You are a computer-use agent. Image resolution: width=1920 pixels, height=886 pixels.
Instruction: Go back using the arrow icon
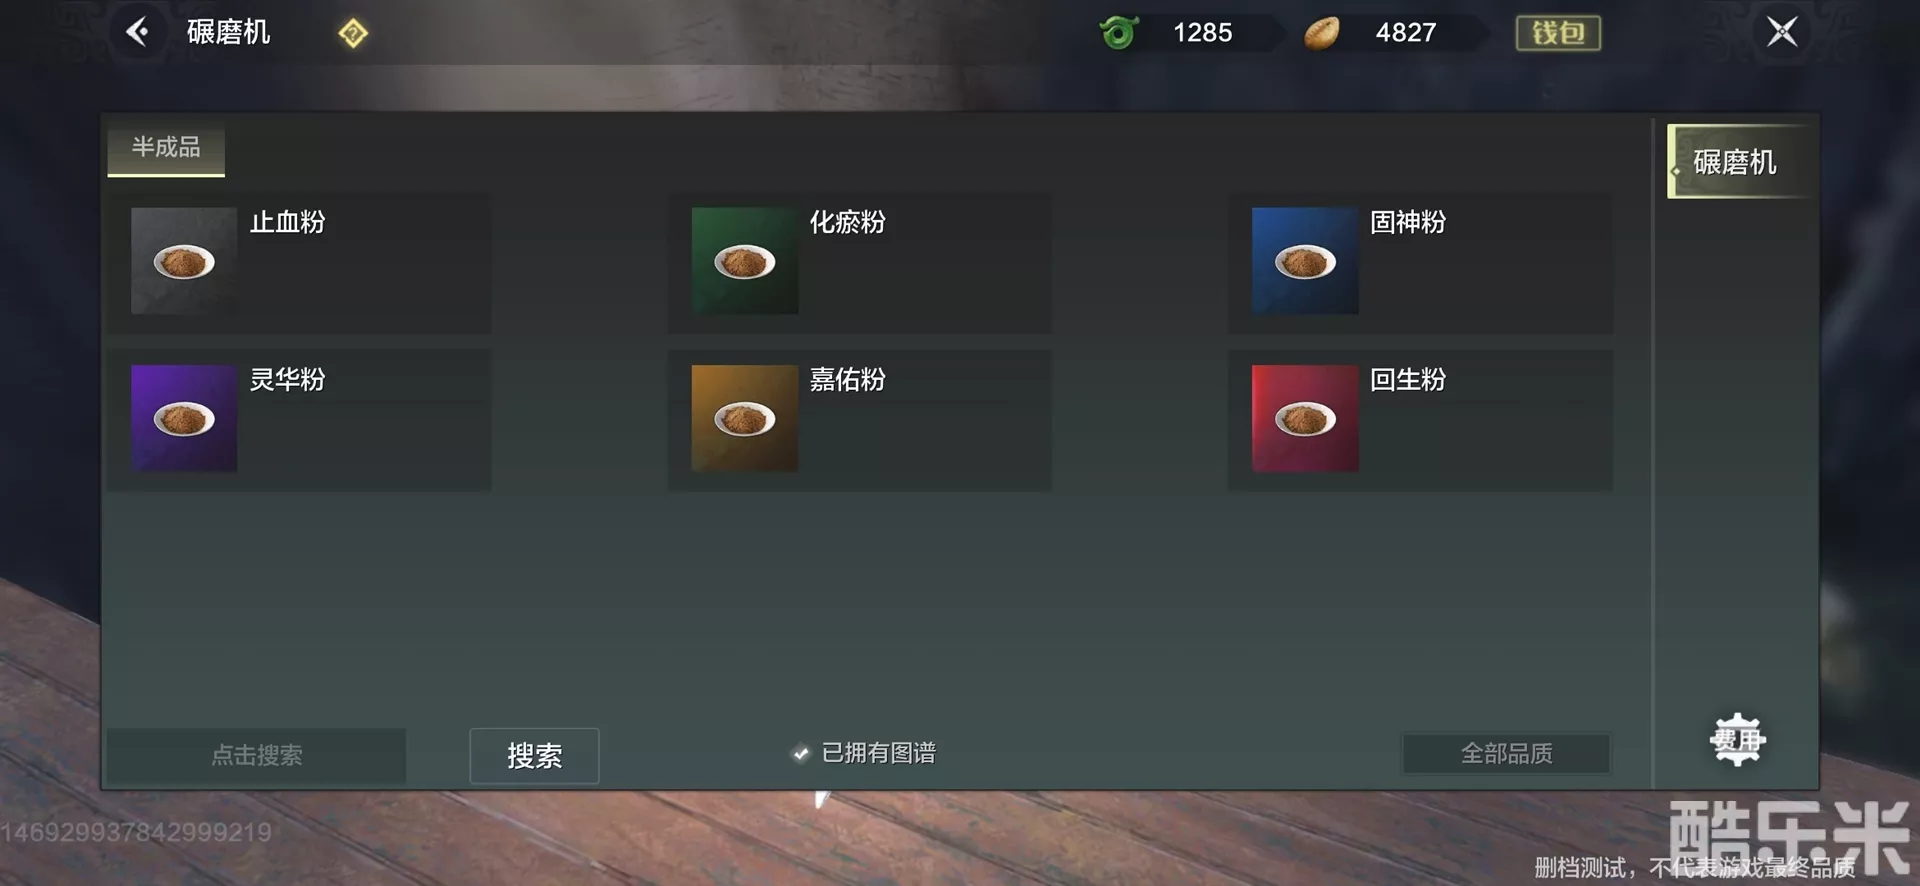point(137,32)
